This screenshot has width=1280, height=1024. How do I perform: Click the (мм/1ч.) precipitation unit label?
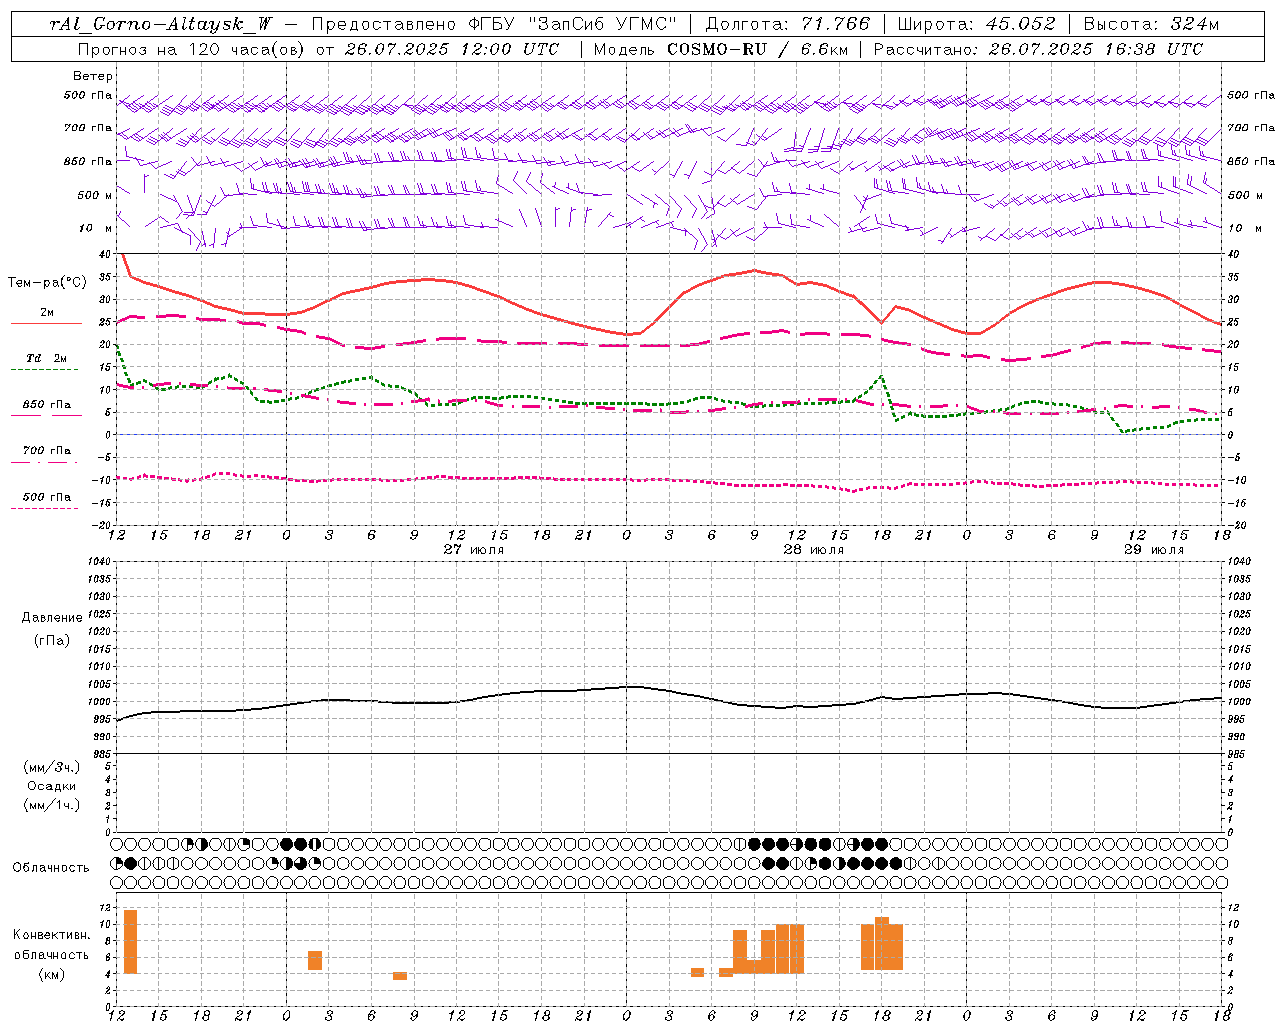(51, 805)
